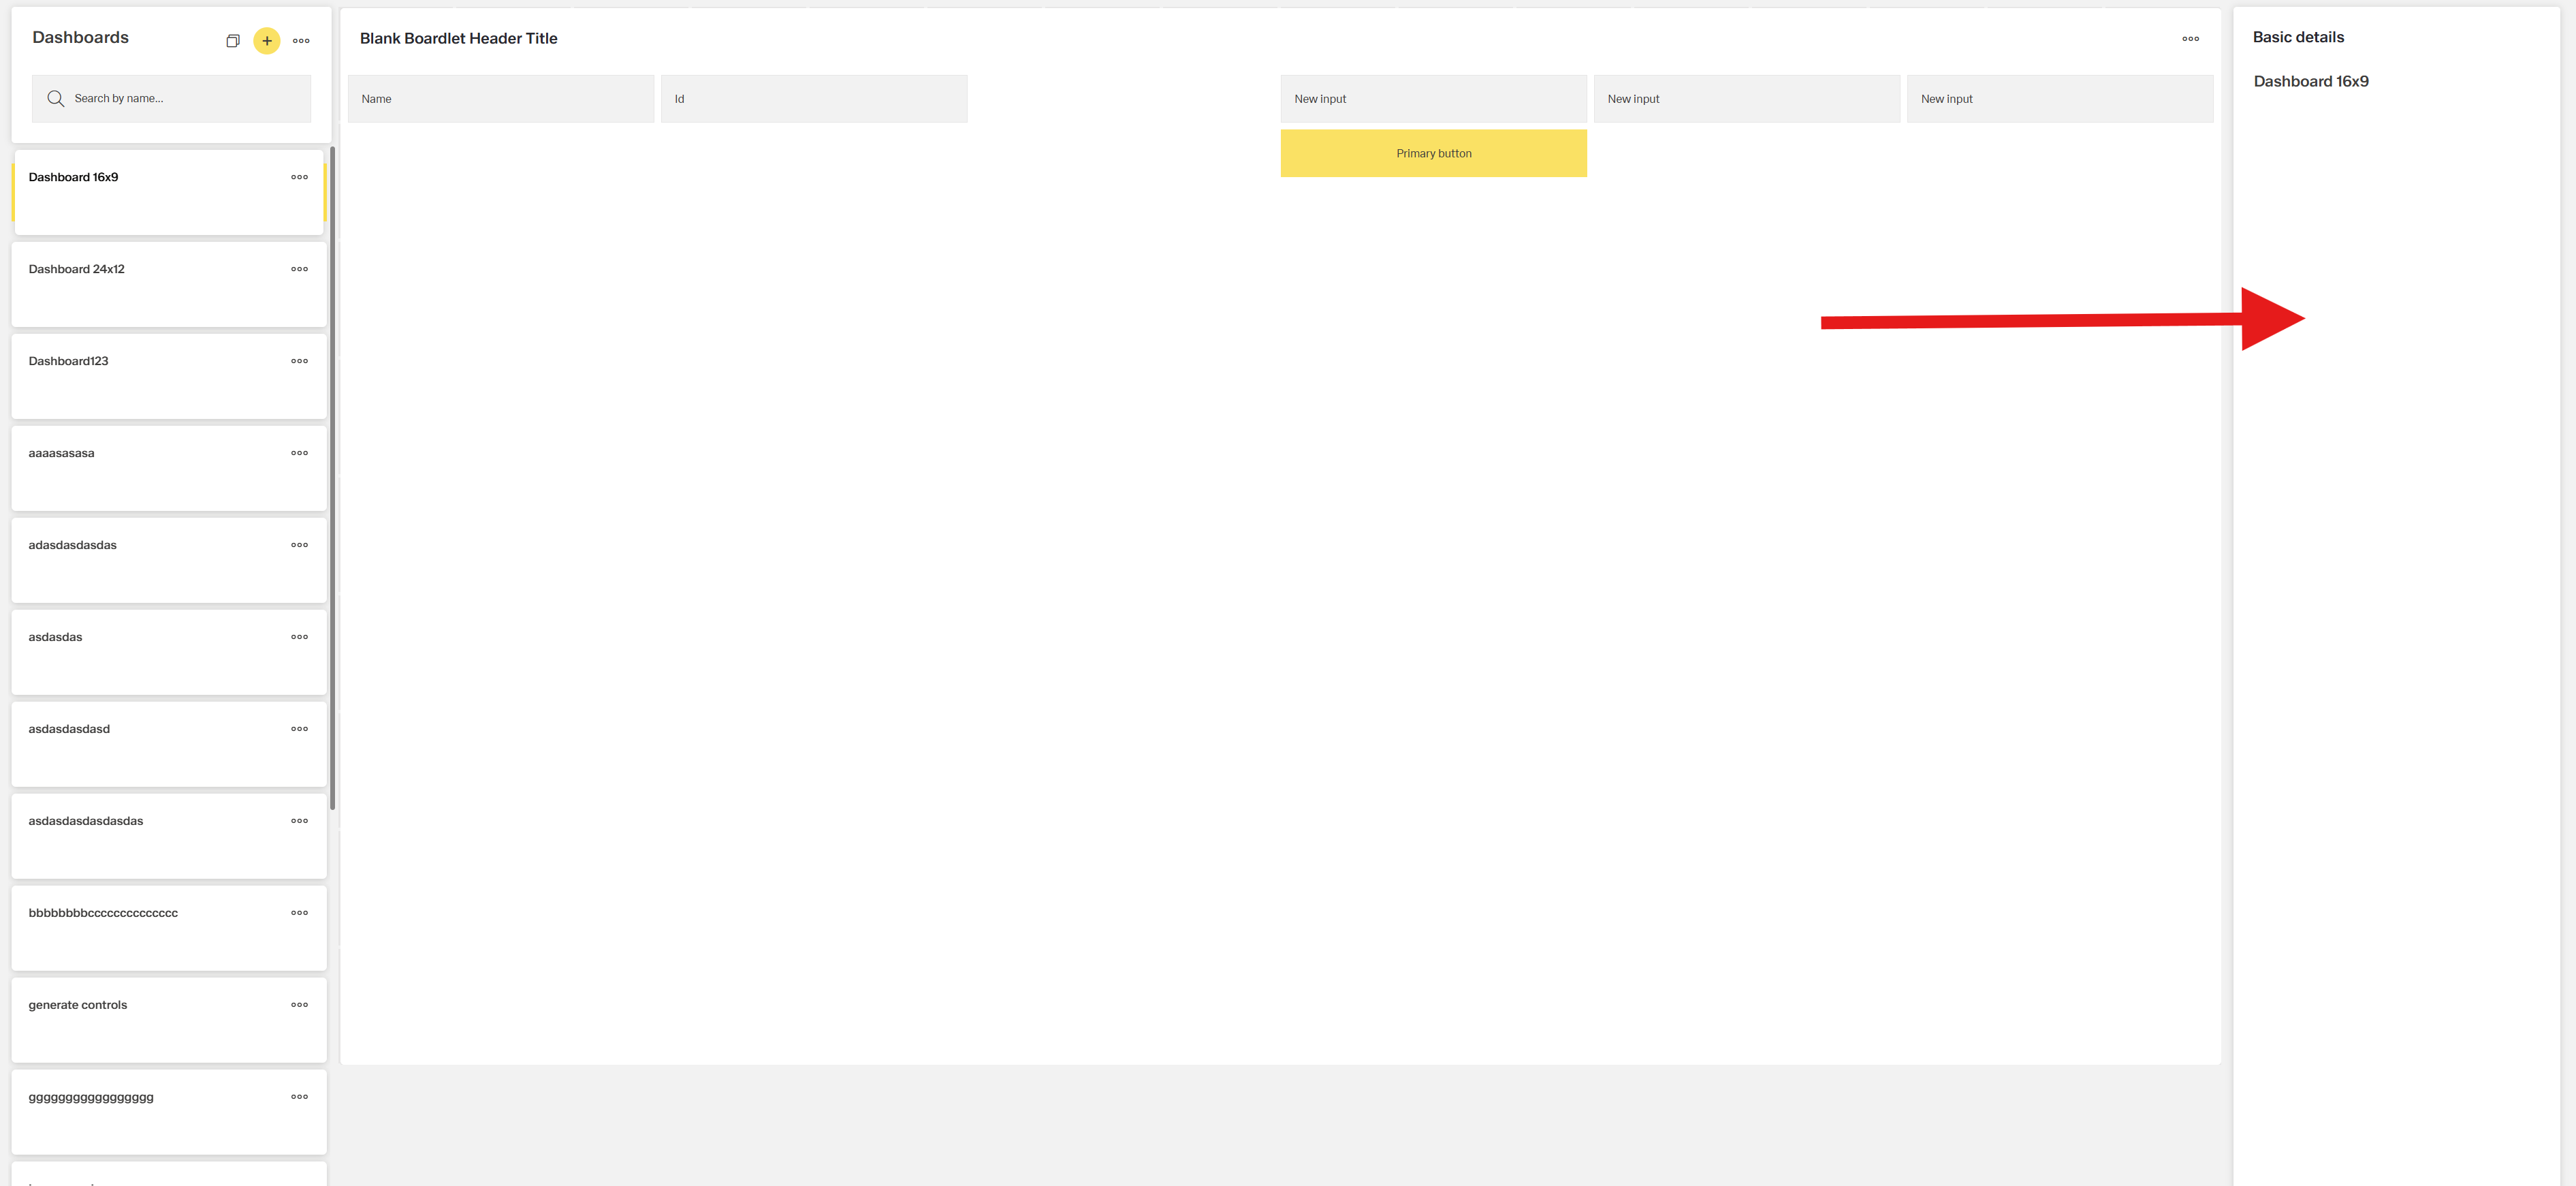Viewport: 2576px width, 1186px height.
Task: Click the yellow add dashboard plus button
Action: (267, 41)
